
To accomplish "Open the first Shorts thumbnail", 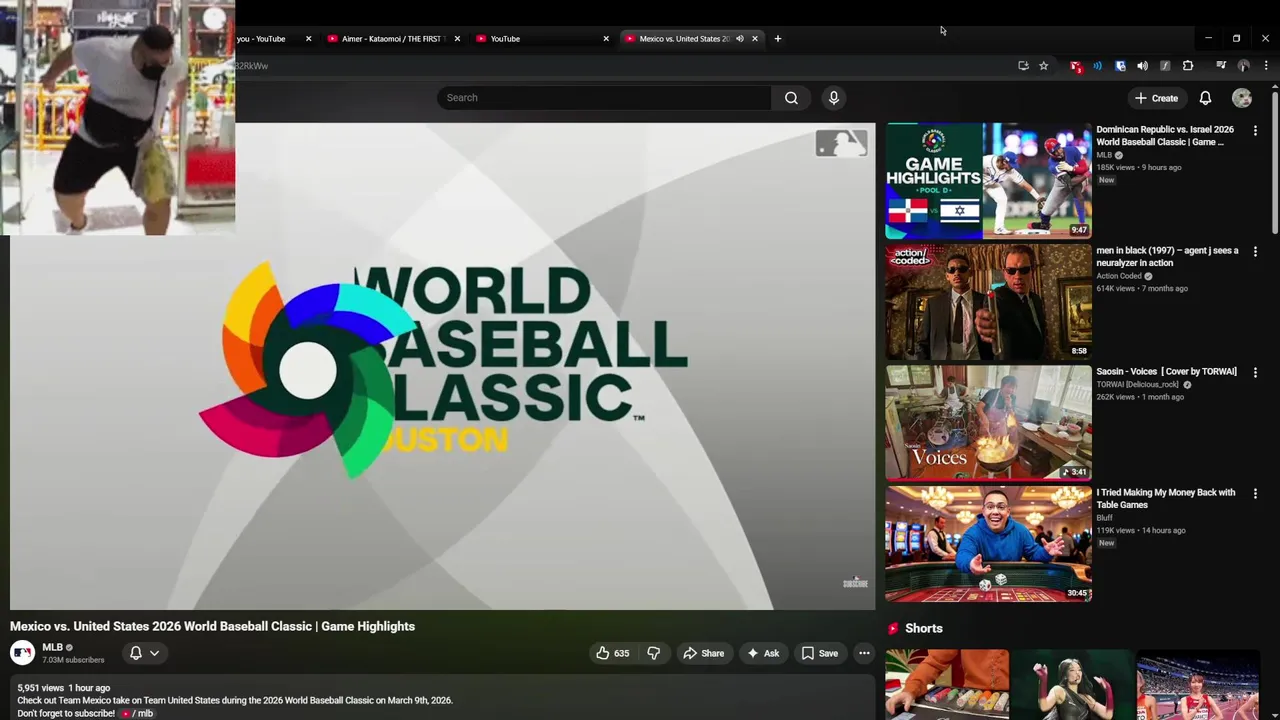I will coord(947,684).
